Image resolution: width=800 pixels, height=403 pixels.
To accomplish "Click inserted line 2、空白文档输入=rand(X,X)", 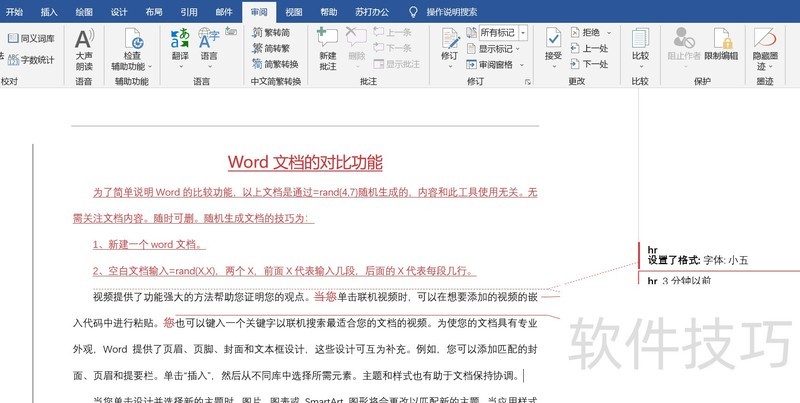I will 284,271.
